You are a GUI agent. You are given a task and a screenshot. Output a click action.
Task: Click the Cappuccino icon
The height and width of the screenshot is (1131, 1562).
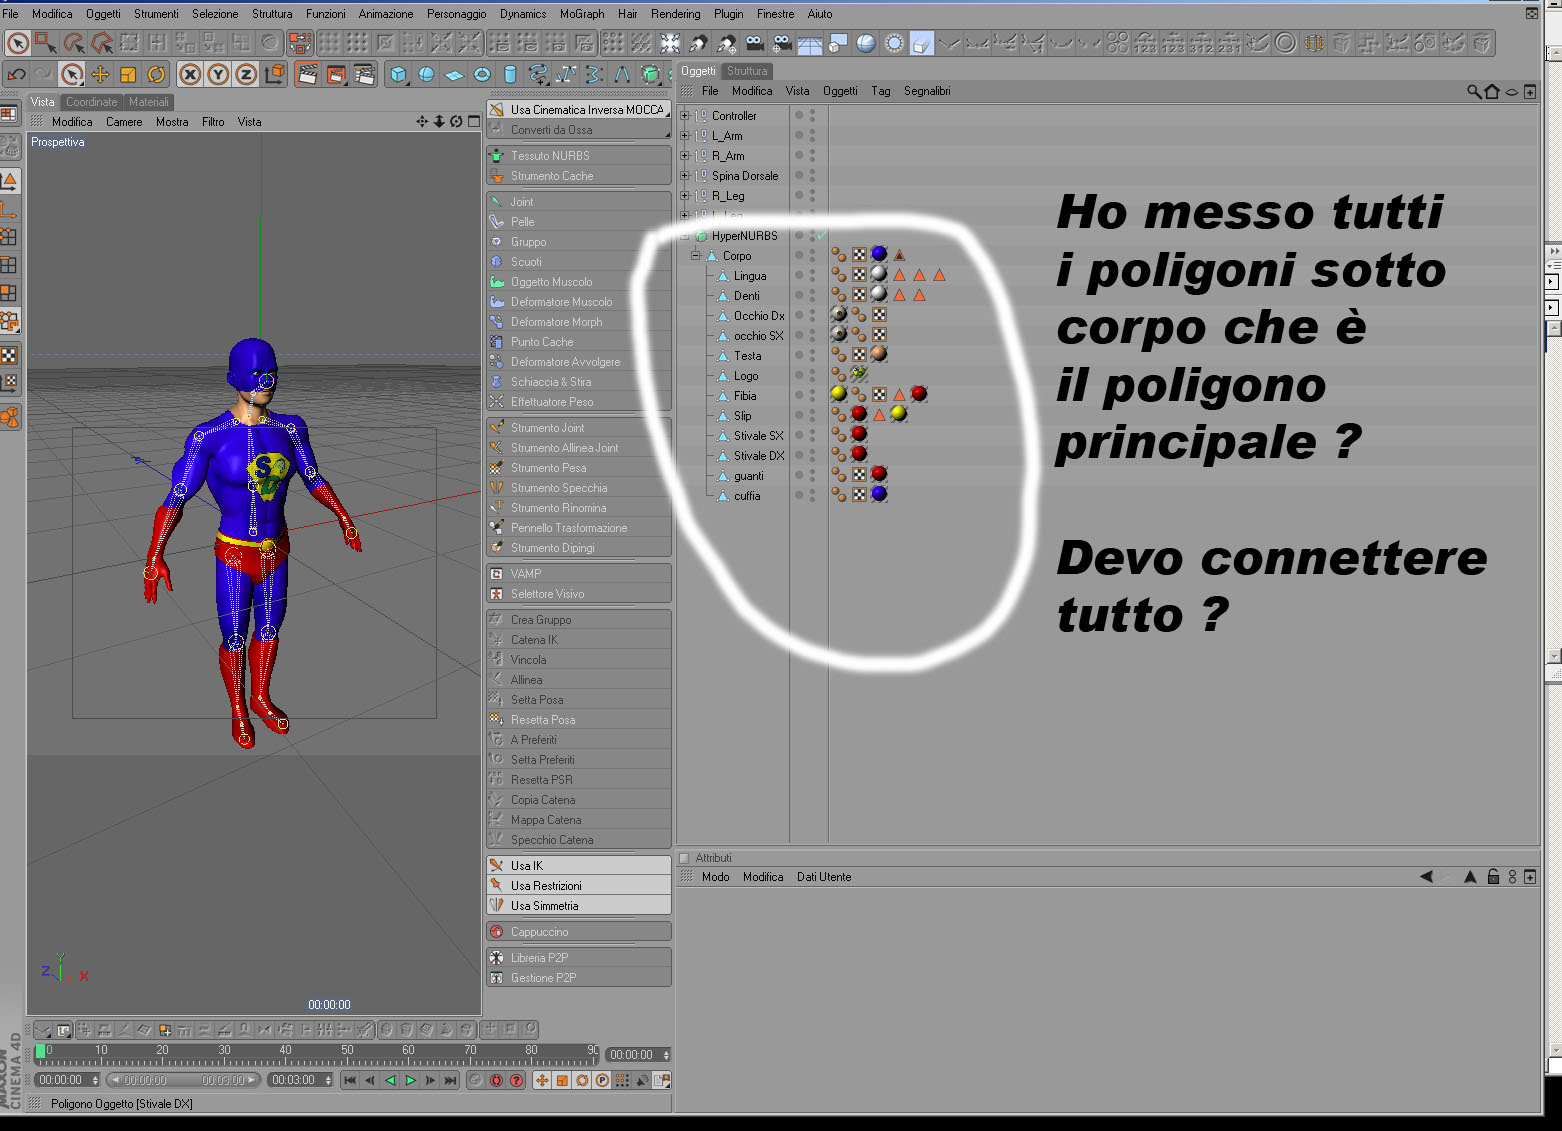tap(496, 932)
